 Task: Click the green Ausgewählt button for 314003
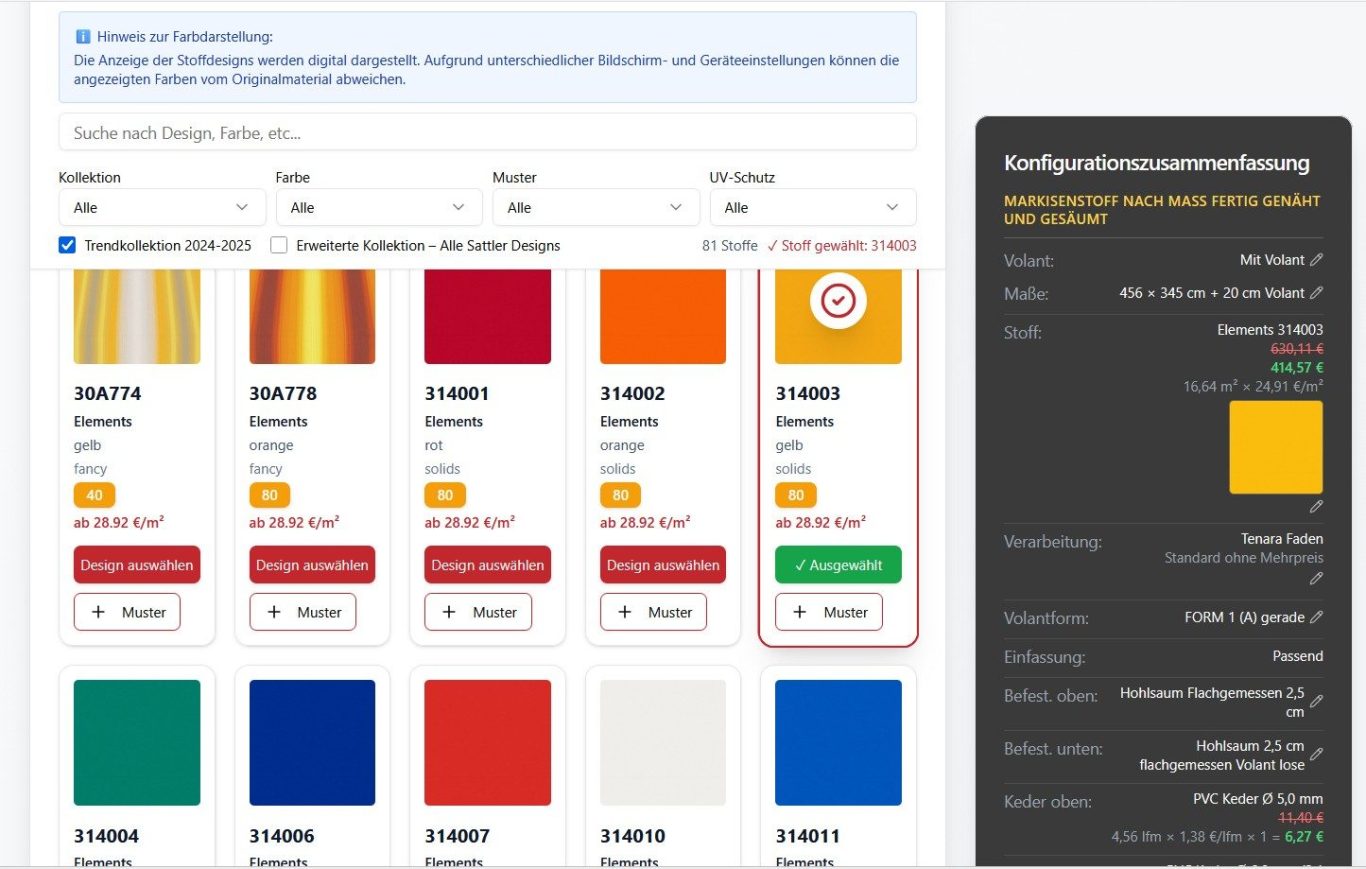(838, 565)
